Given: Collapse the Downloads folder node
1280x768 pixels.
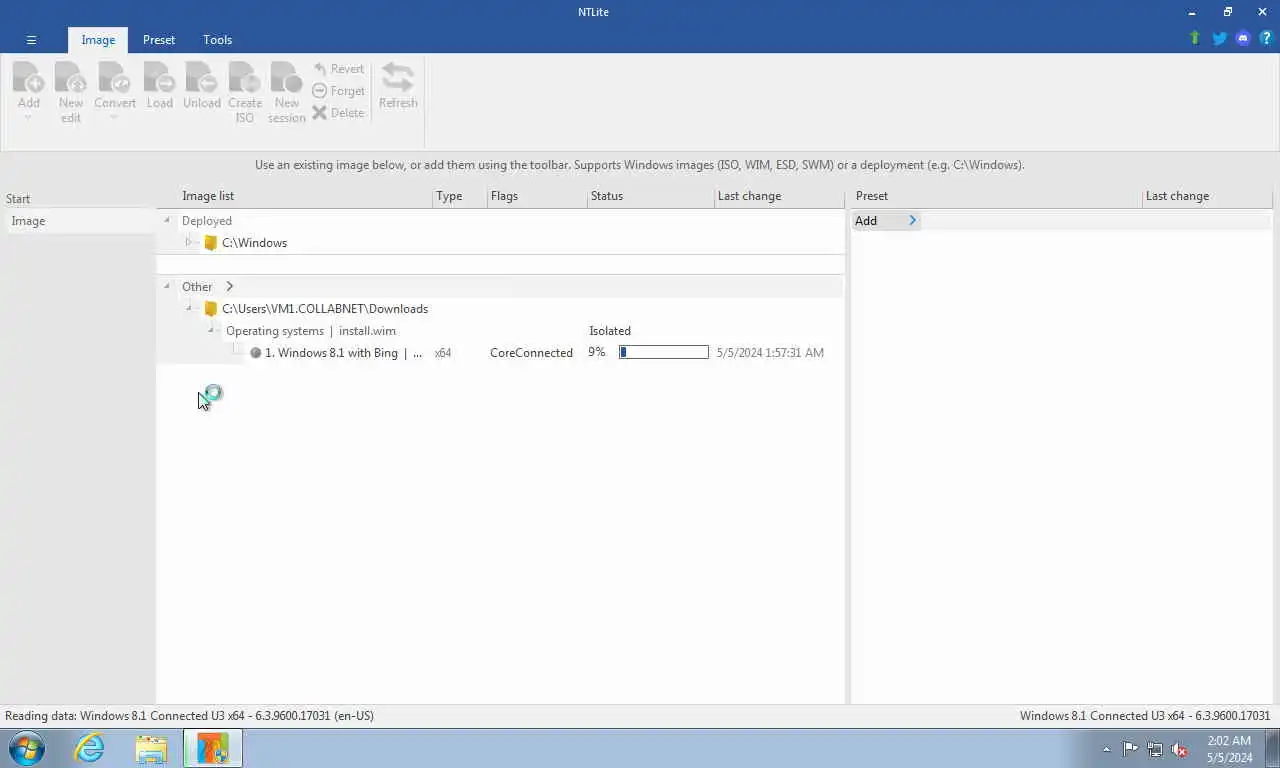Looking at the screenshot, I should point(189,308).
